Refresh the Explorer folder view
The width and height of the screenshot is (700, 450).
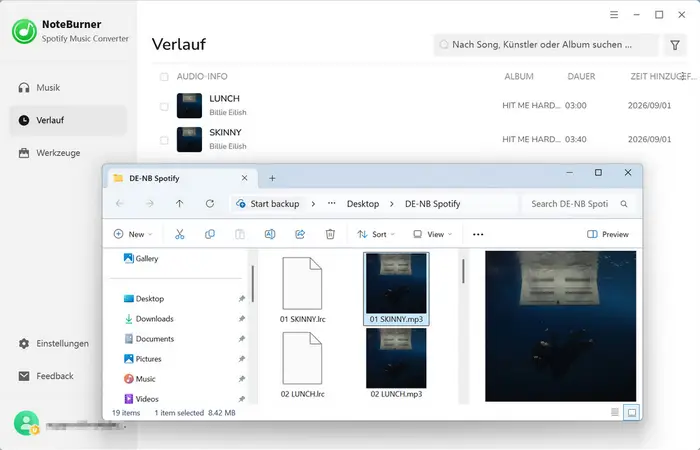(209, 204)
